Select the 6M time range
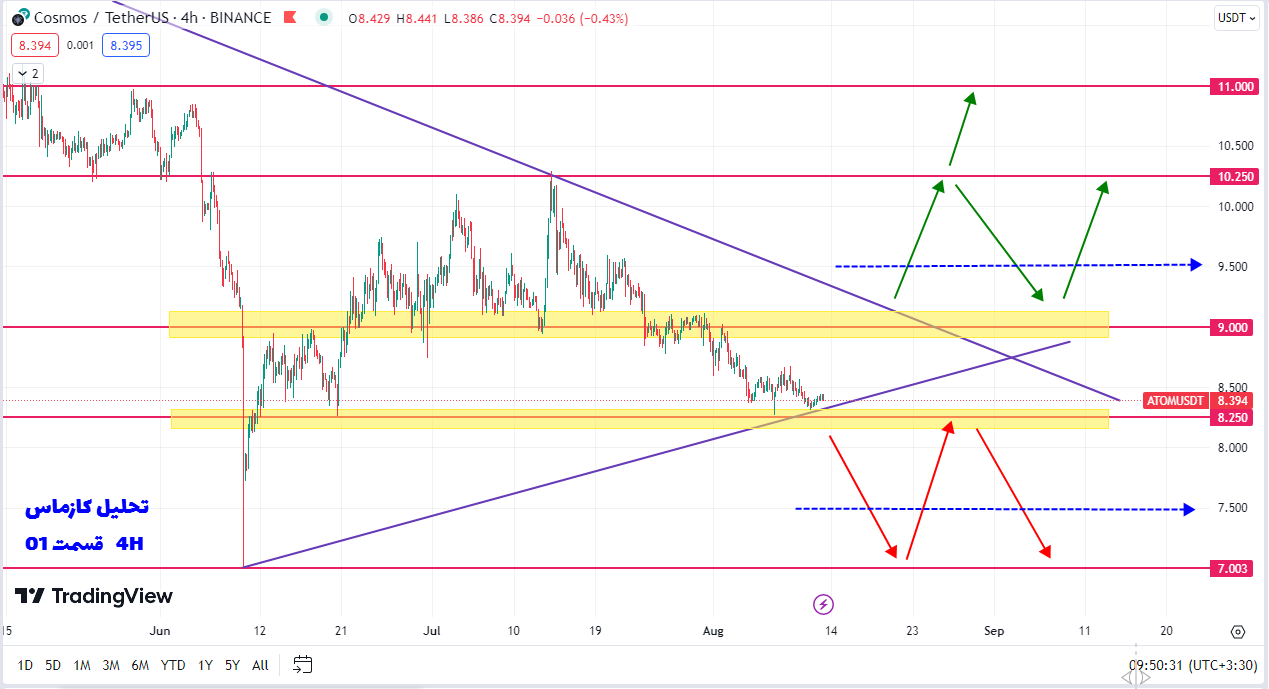This screenshot has width=1269, height=689. click(140, 665)
